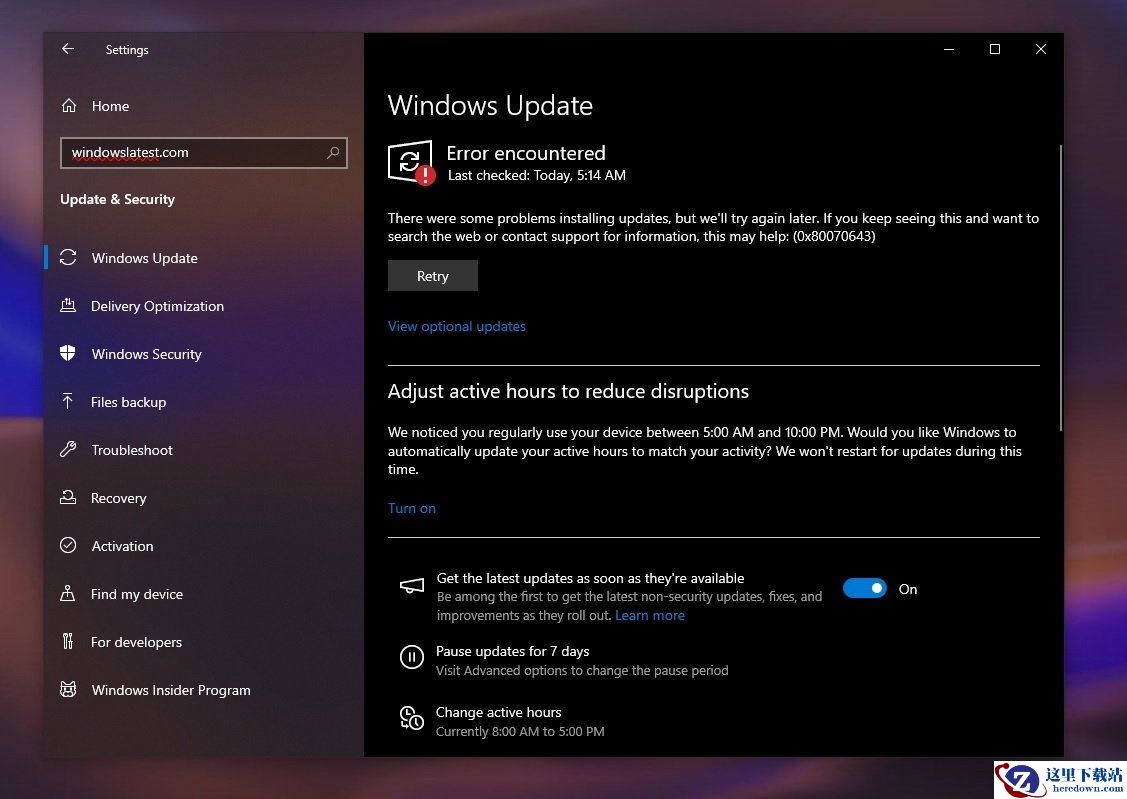This screenshot has height=799, width=1127.
Task: Click the Find a setting search box
Action: pos(203,152)
